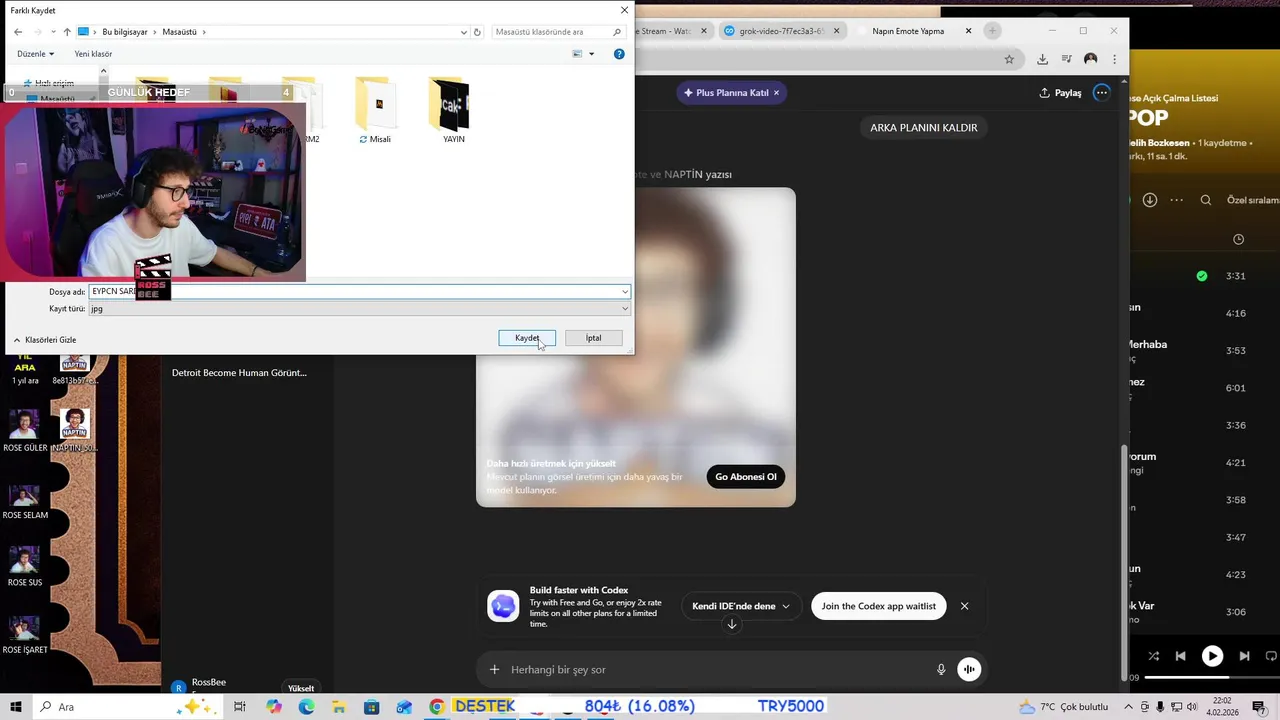
Task: Open the ROSE GÜLER desktop icon
Action: click(x=25, y=430)
